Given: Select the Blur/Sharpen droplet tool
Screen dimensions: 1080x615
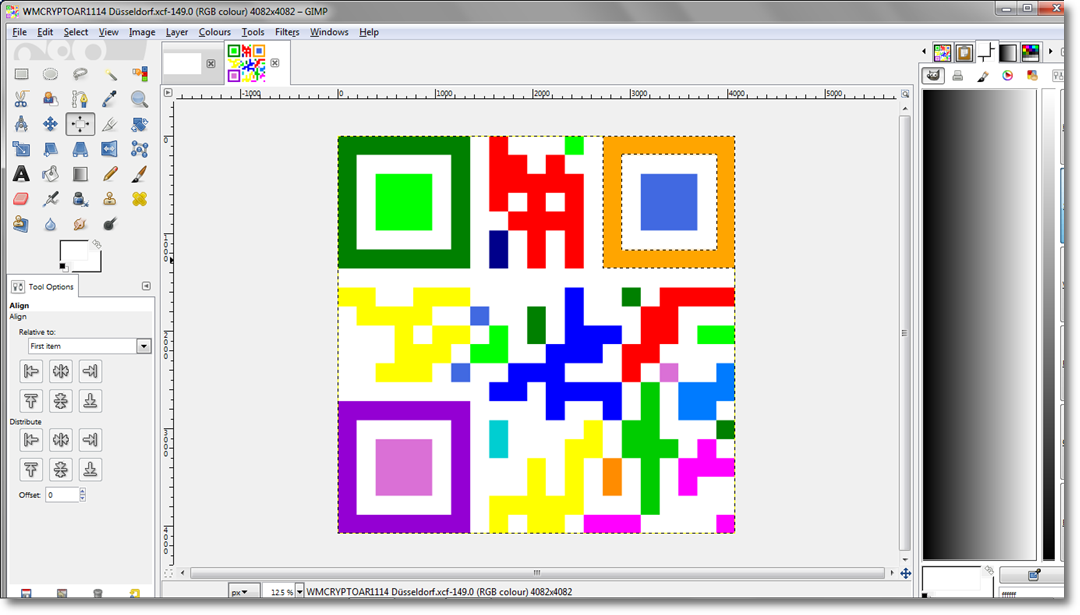Looking at the screenshot, I should click(50, 224).
